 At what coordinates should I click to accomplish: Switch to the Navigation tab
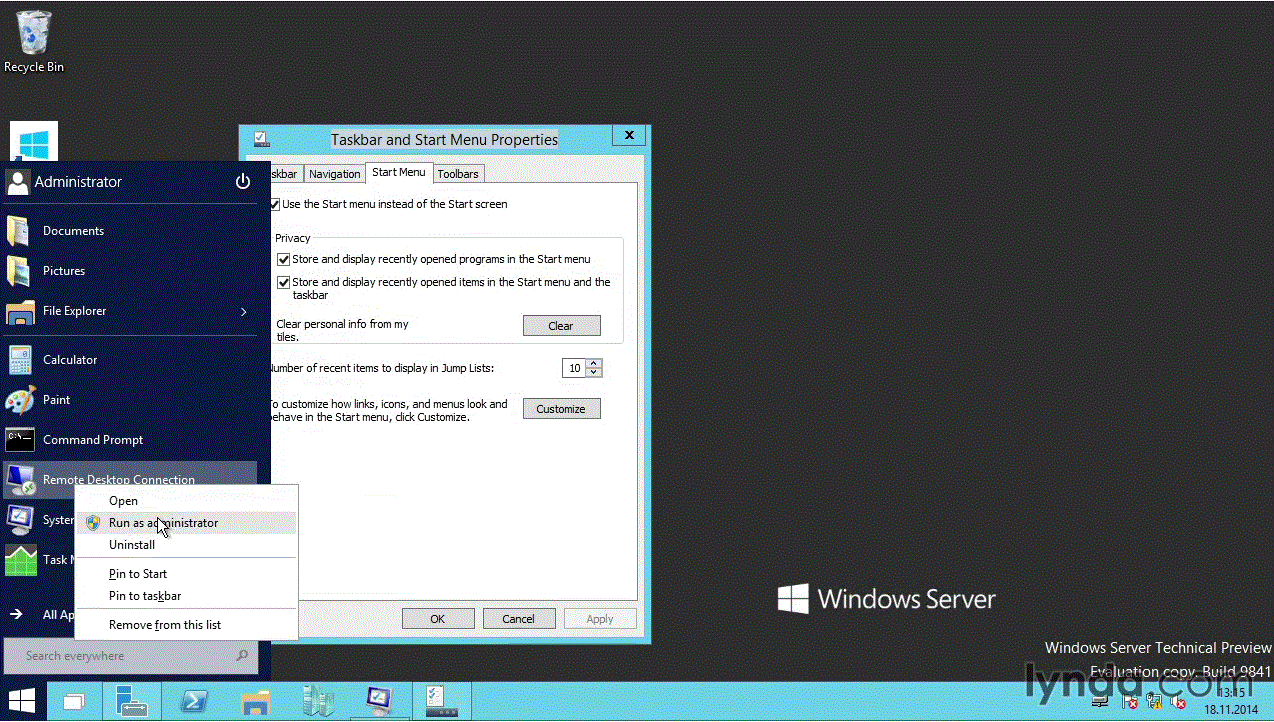coord(334,174)
